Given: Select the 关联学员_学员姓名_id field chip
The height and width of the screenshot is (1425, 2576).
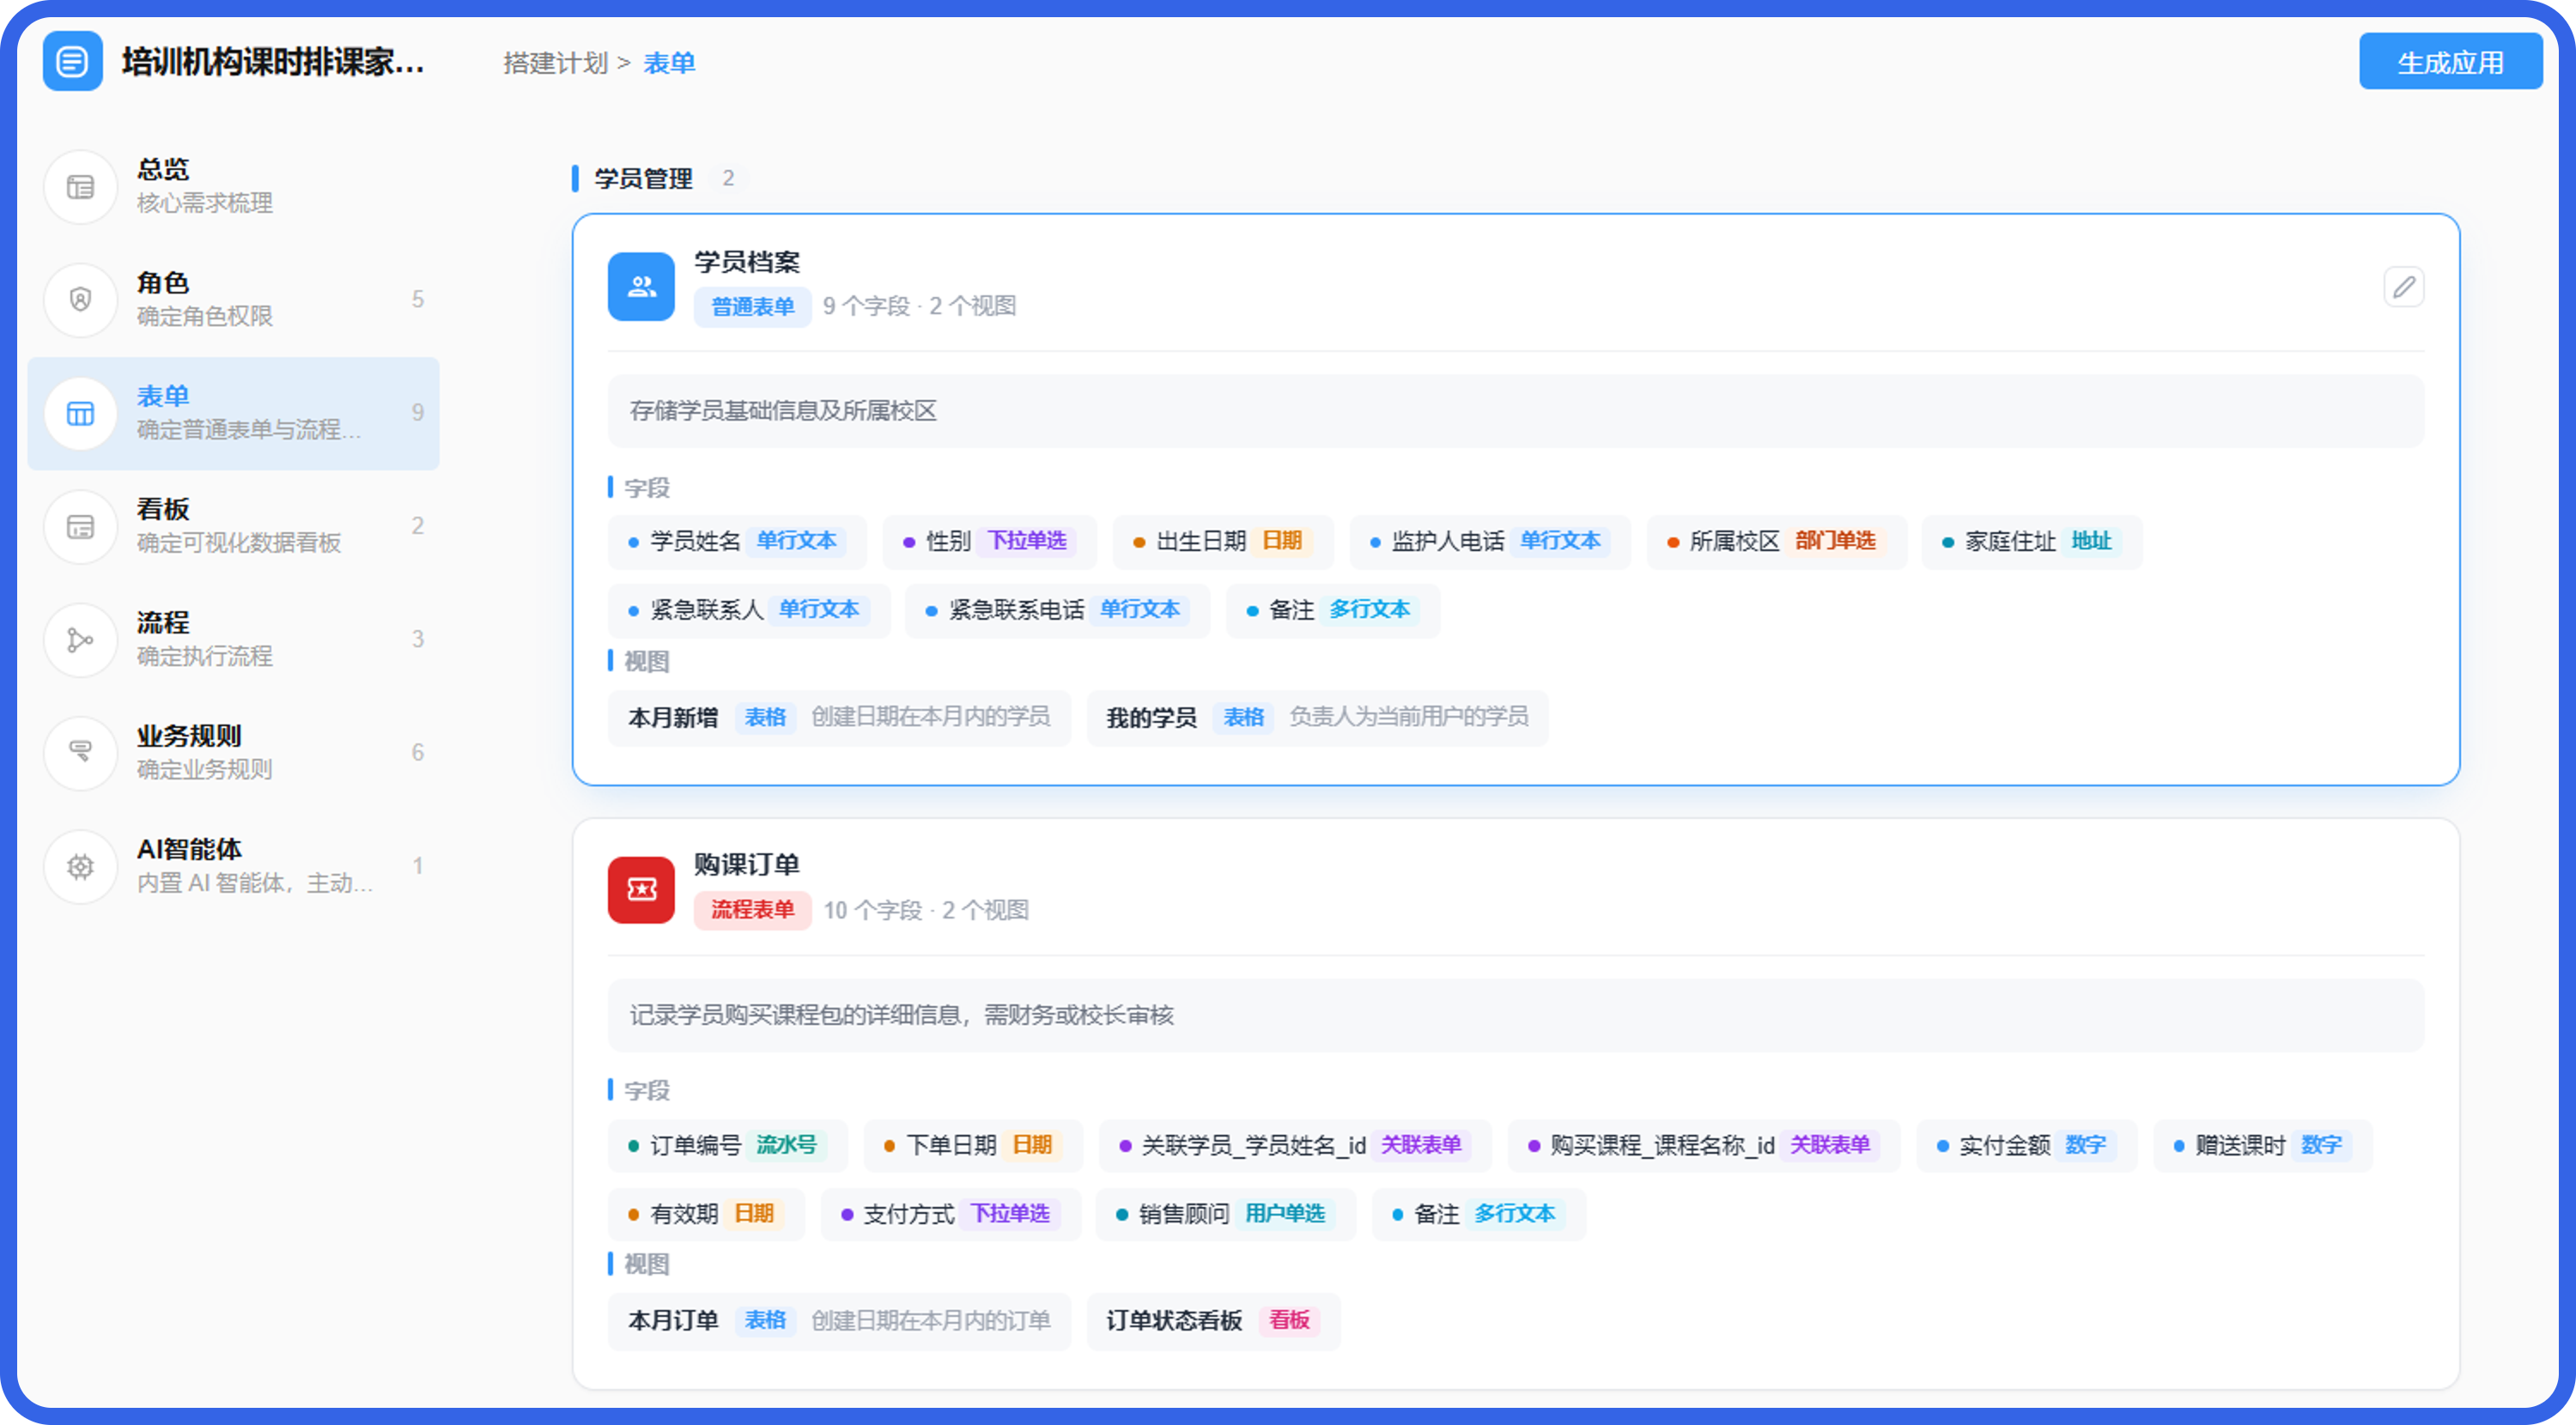Looking at the screenshot, I should 1295,1146.
